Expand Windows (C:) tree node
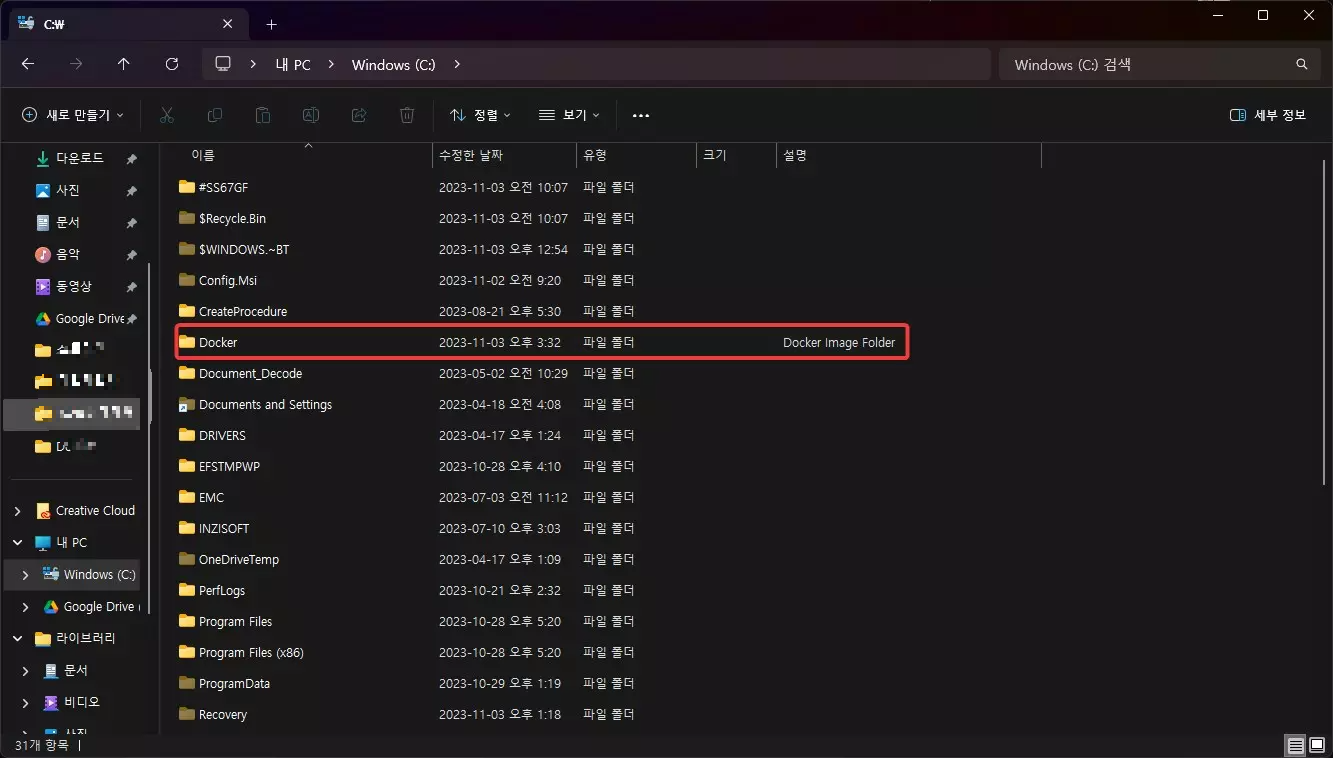Screen dimensions: 1333x758 [x=25, y=575]
